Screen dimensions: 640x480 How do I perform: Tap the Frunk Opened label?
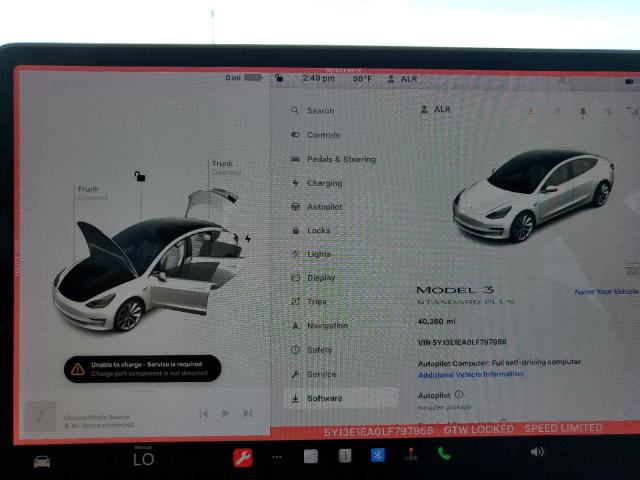point(92,193)
